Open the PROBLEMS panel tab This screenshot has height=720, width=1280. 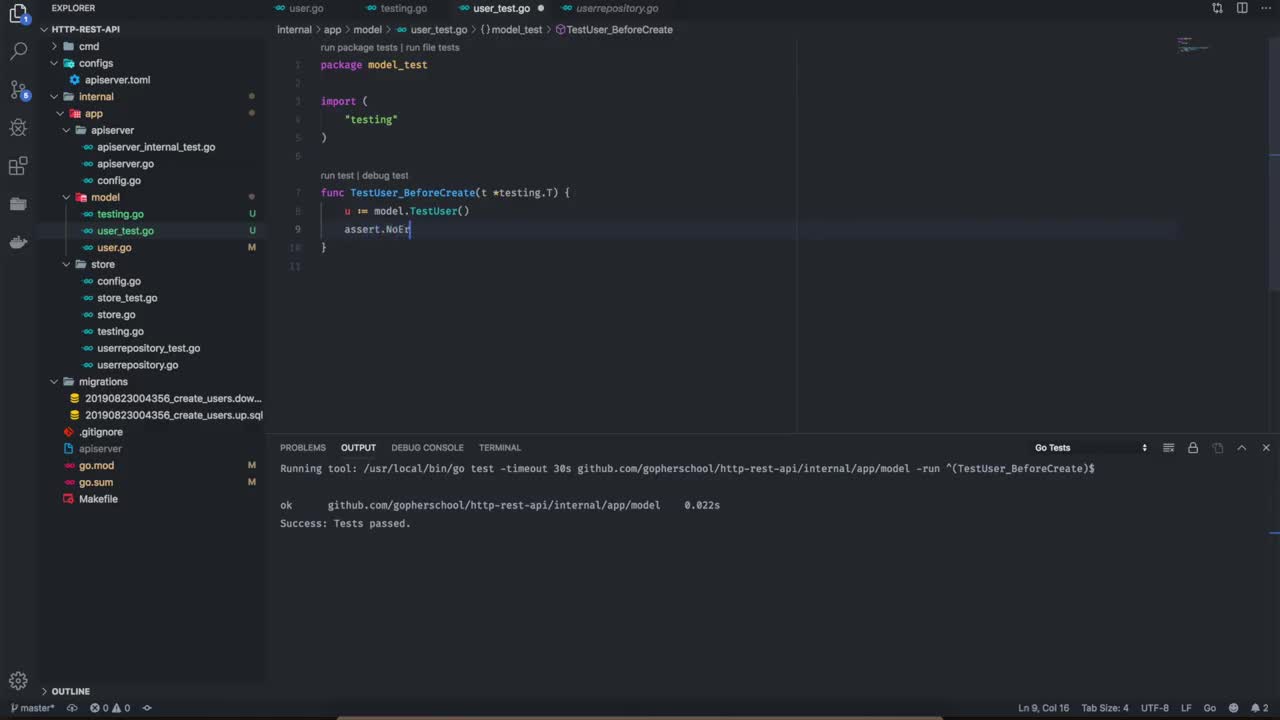pyautogui.click(x=303, y=448)
